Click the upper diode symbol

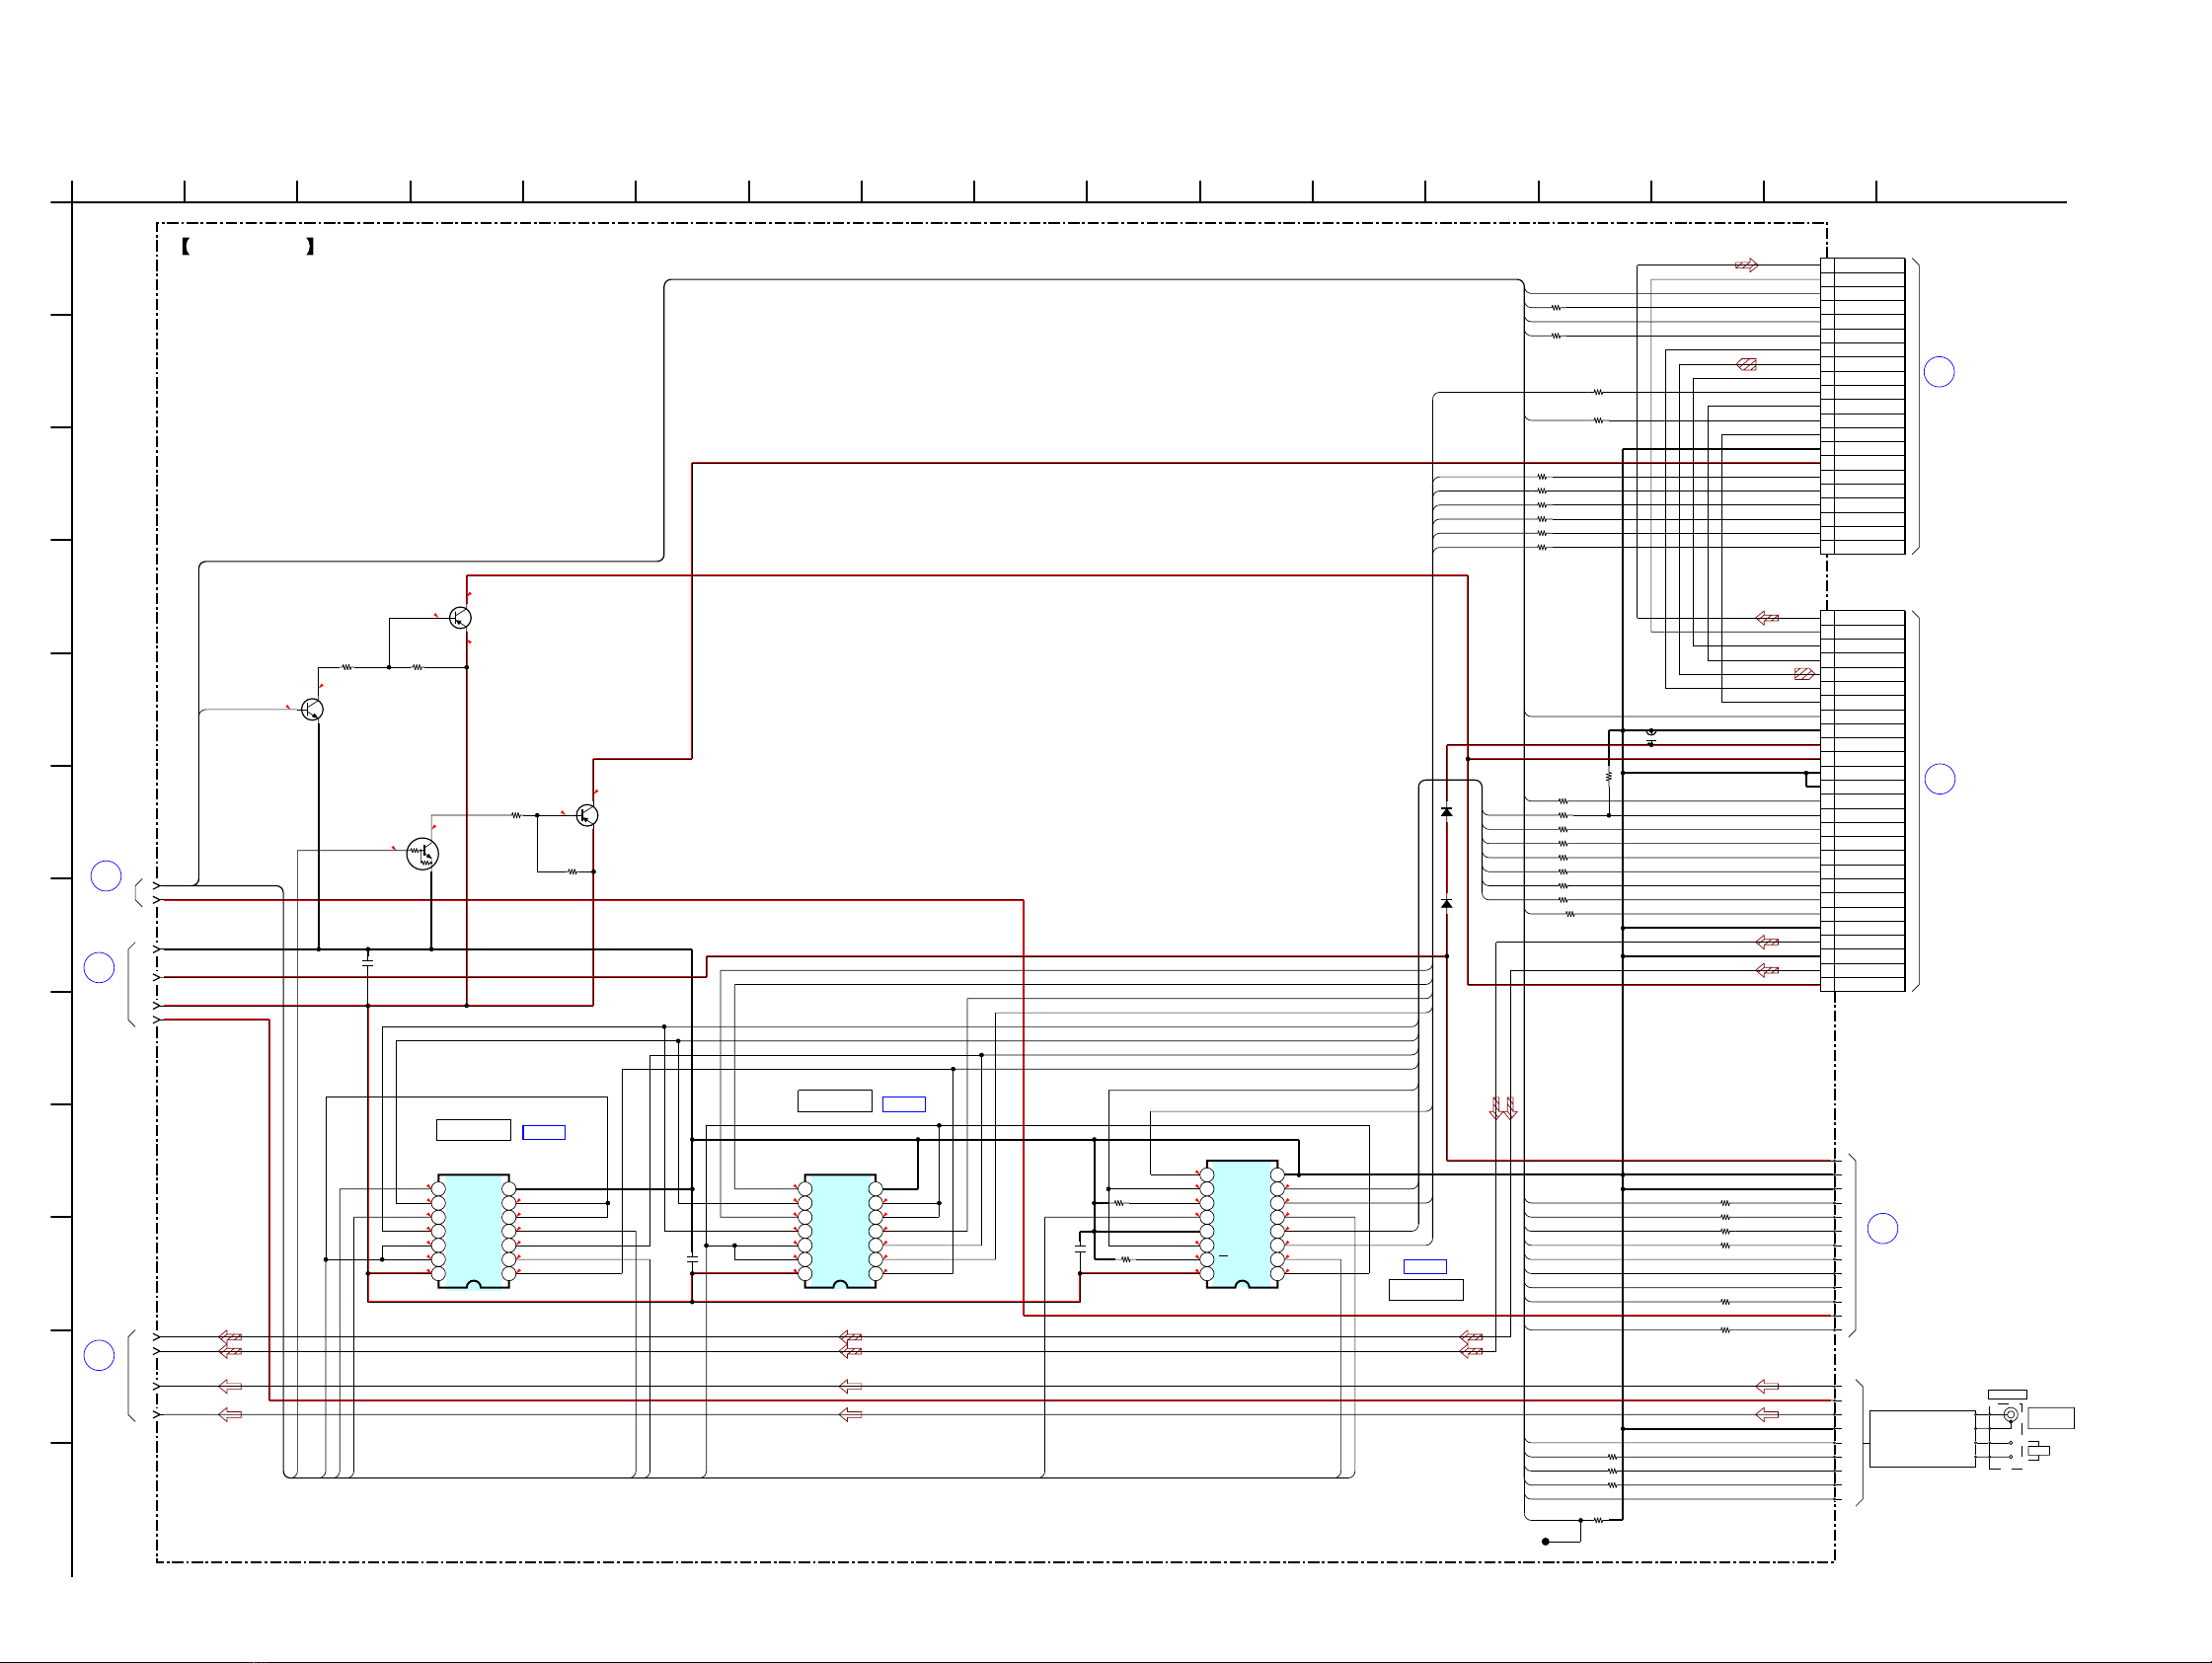point(1446,812)
